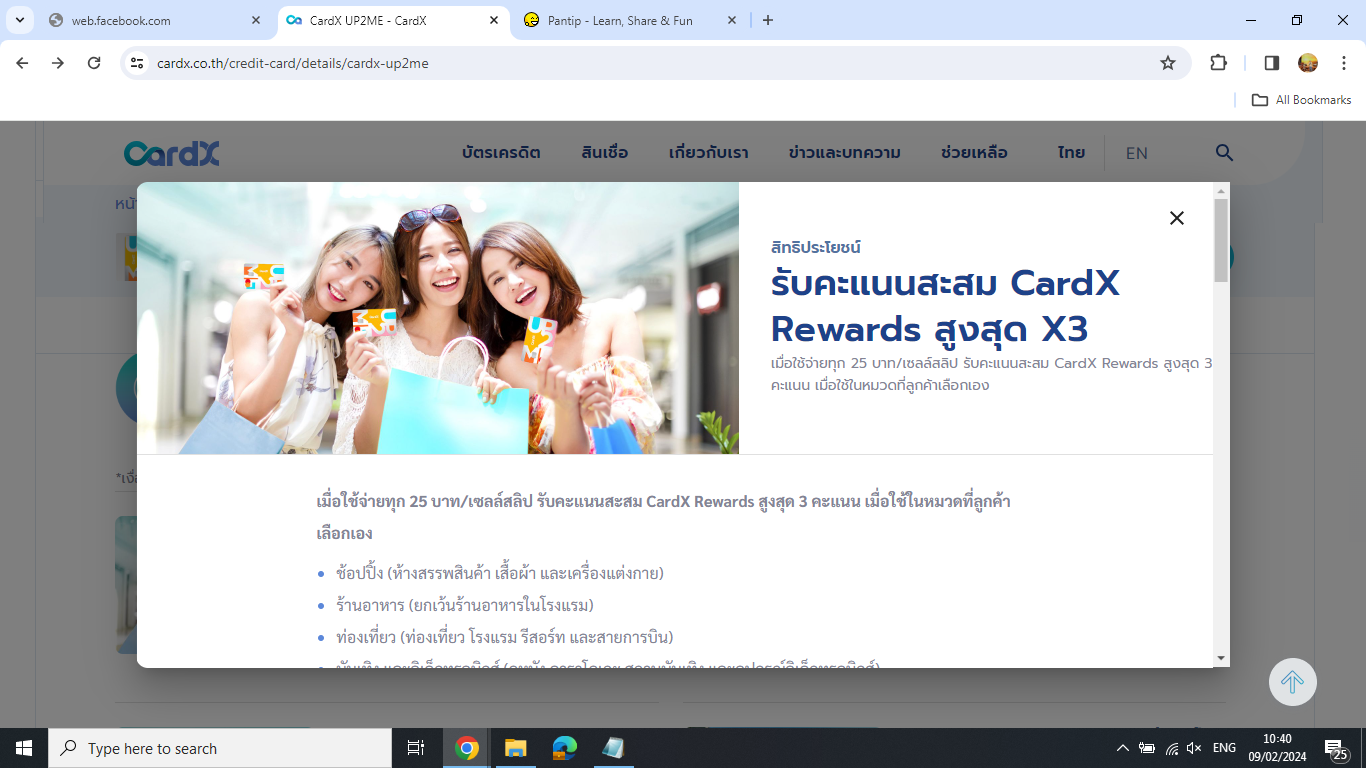
Task: Click the ช้อปปิ้ง bullet item
Action: coord(500,573)
